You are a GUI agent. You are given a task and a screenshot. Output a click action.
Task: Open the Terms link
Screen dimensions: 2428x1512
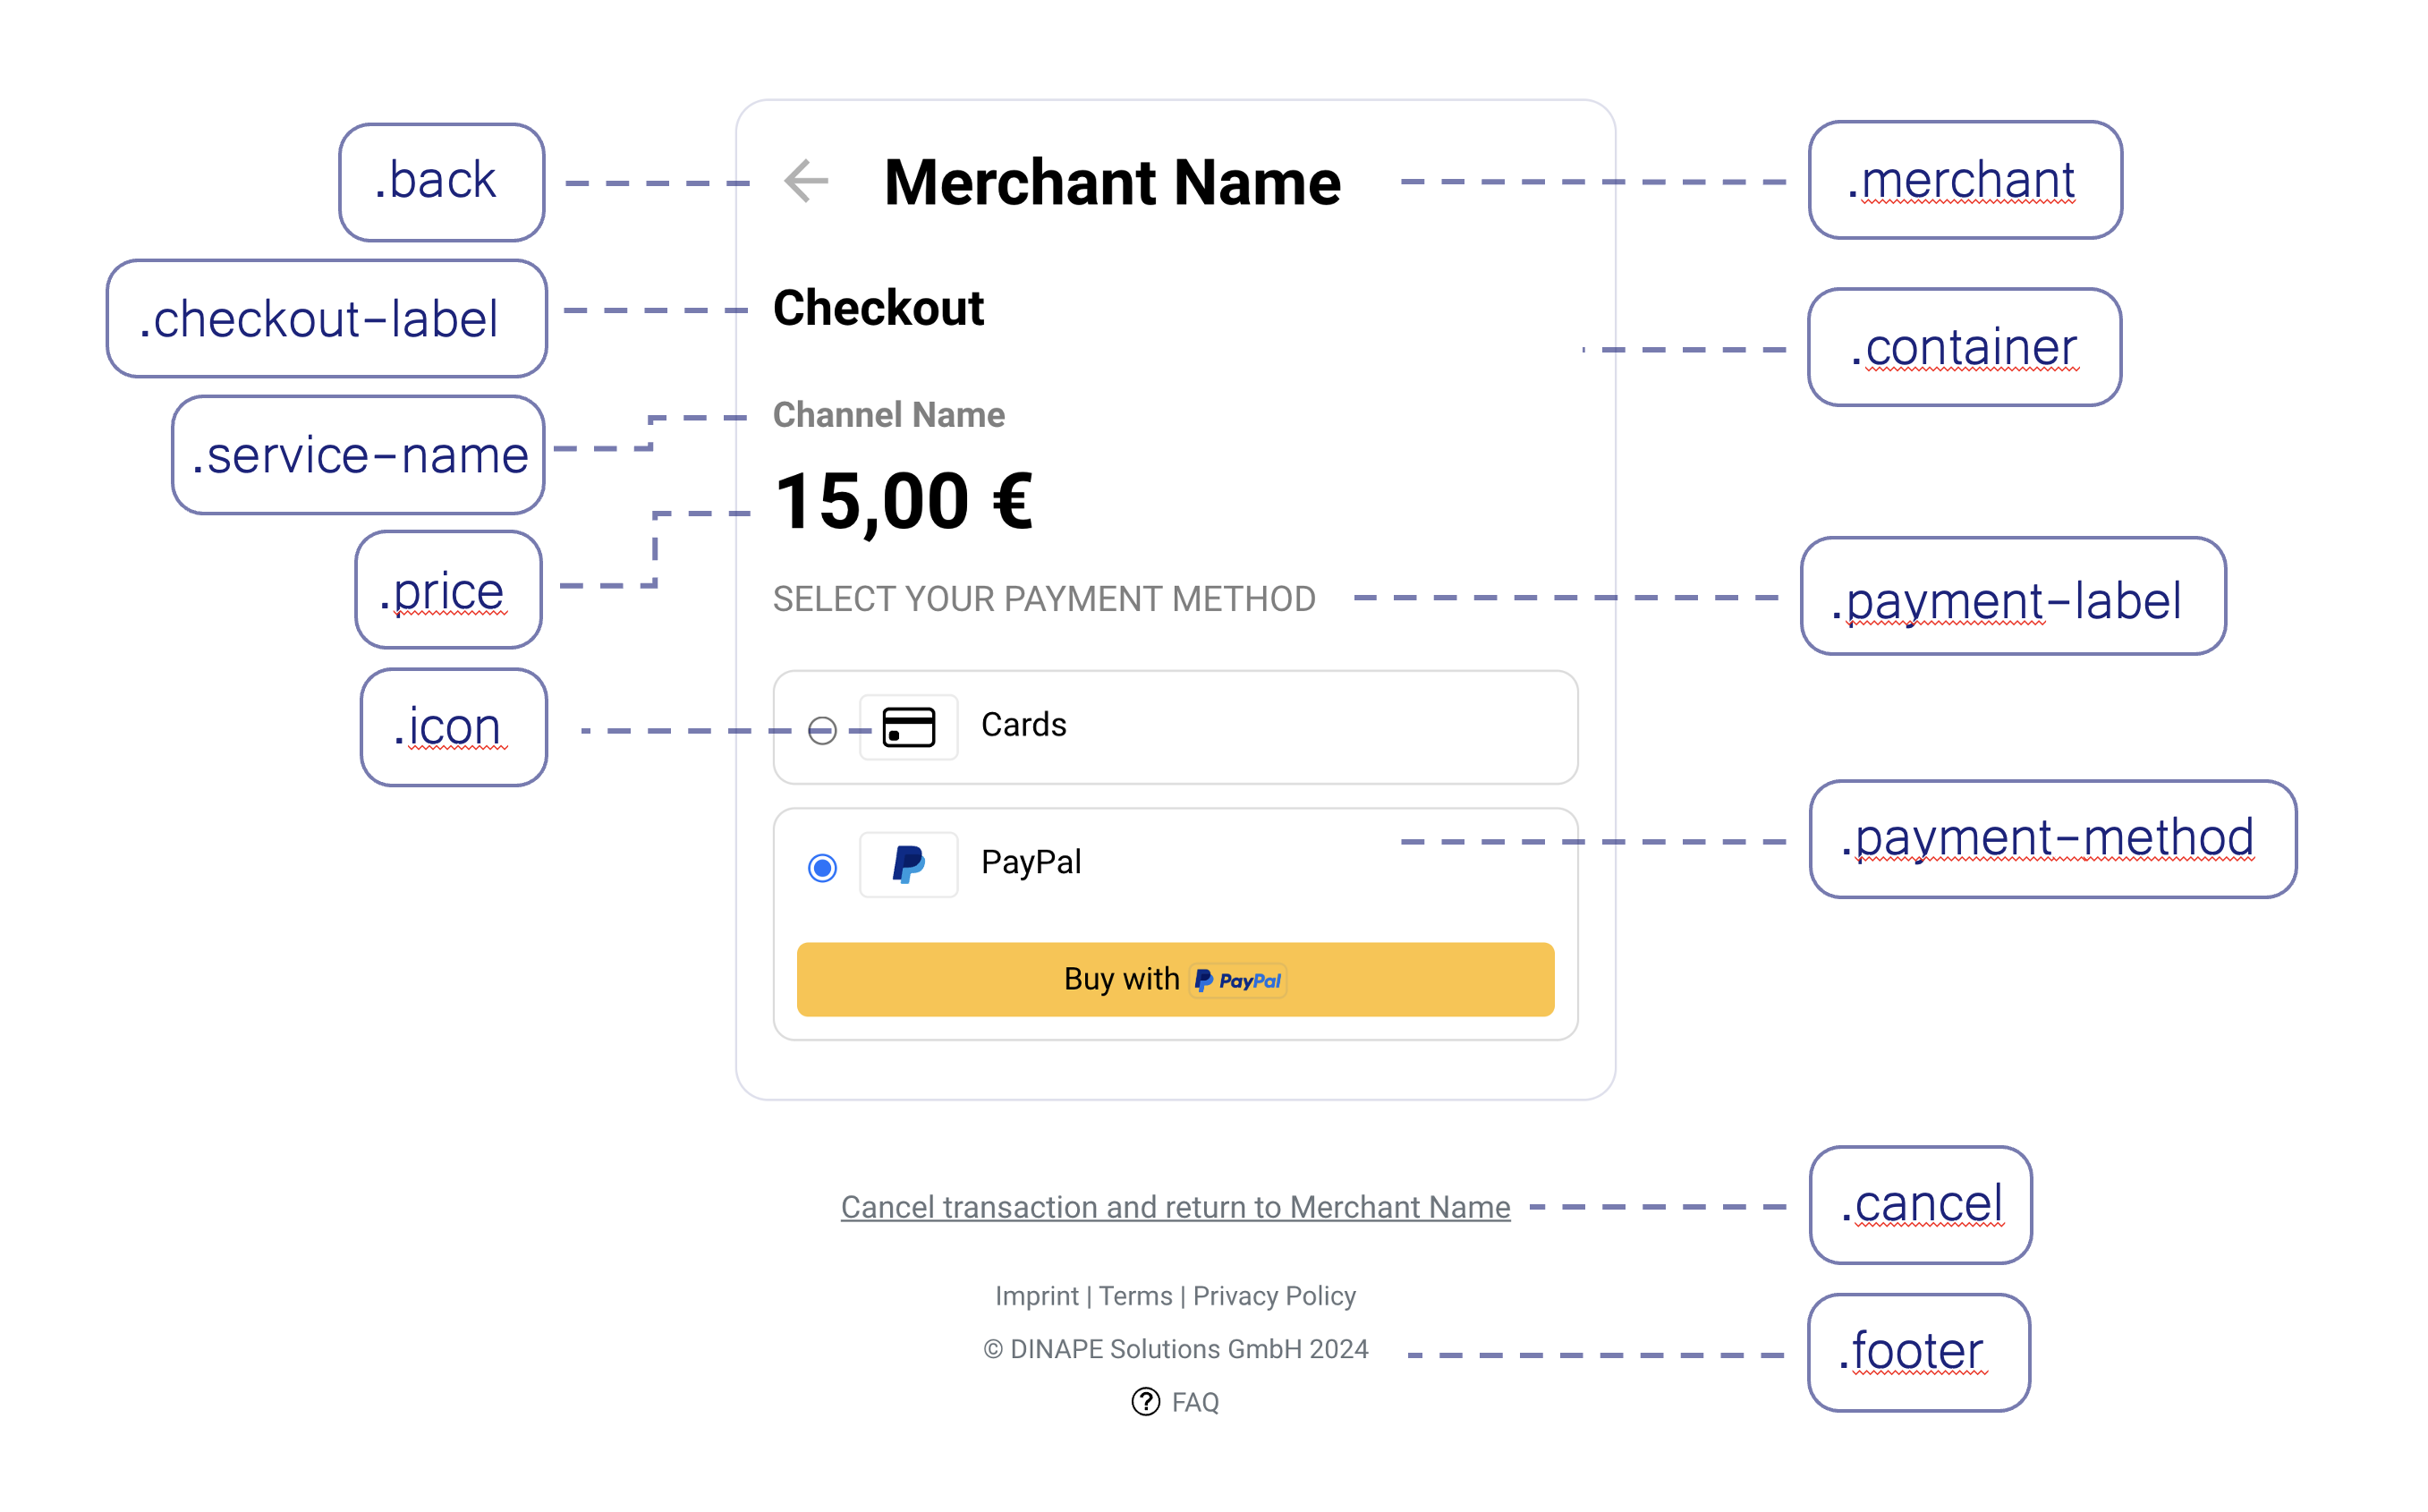click(1135, 1296)
